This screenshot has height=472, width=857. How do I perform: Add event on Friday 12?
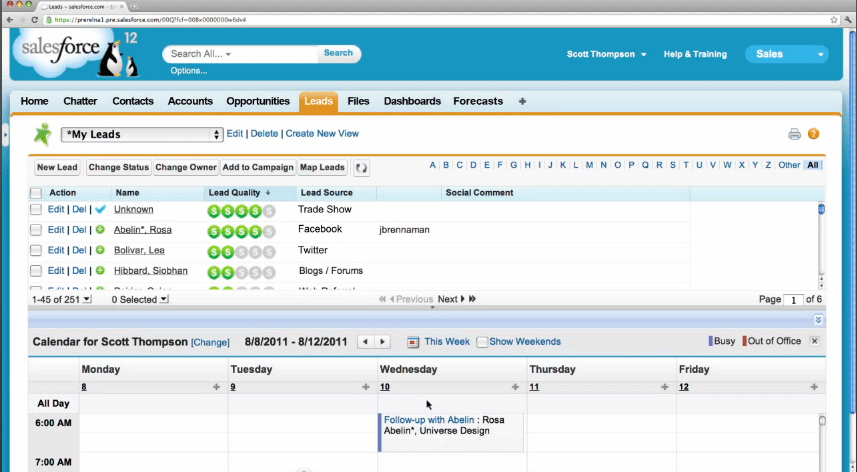click(814, 387)
